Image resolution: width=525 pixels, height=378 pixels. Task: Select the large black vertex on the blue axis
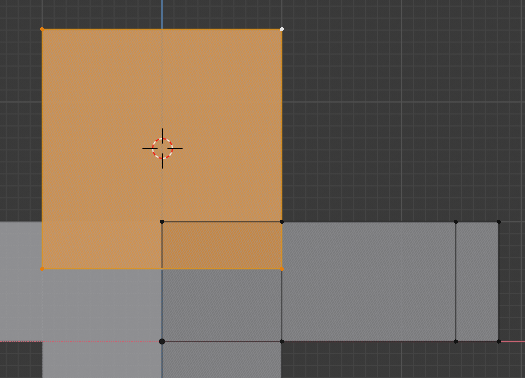click(162, 342)
